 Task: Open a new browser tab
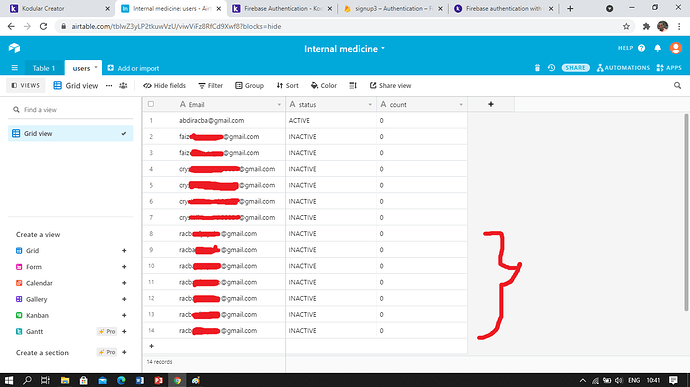[570, 8]
